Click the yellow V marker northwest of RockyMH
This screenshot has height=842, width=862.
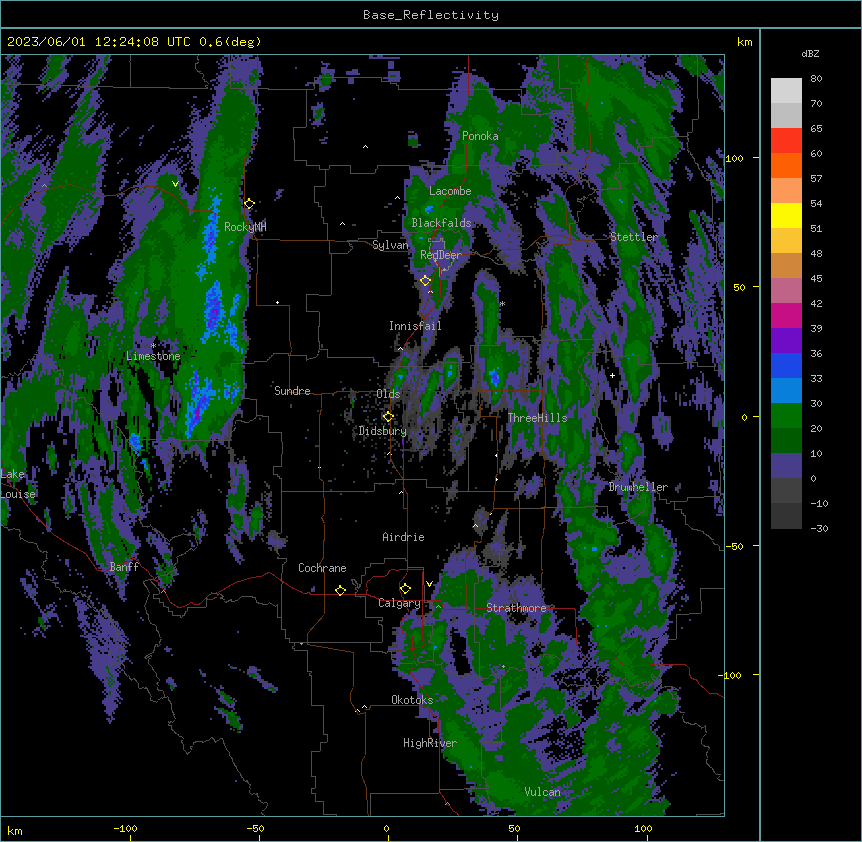coord(175,184)
